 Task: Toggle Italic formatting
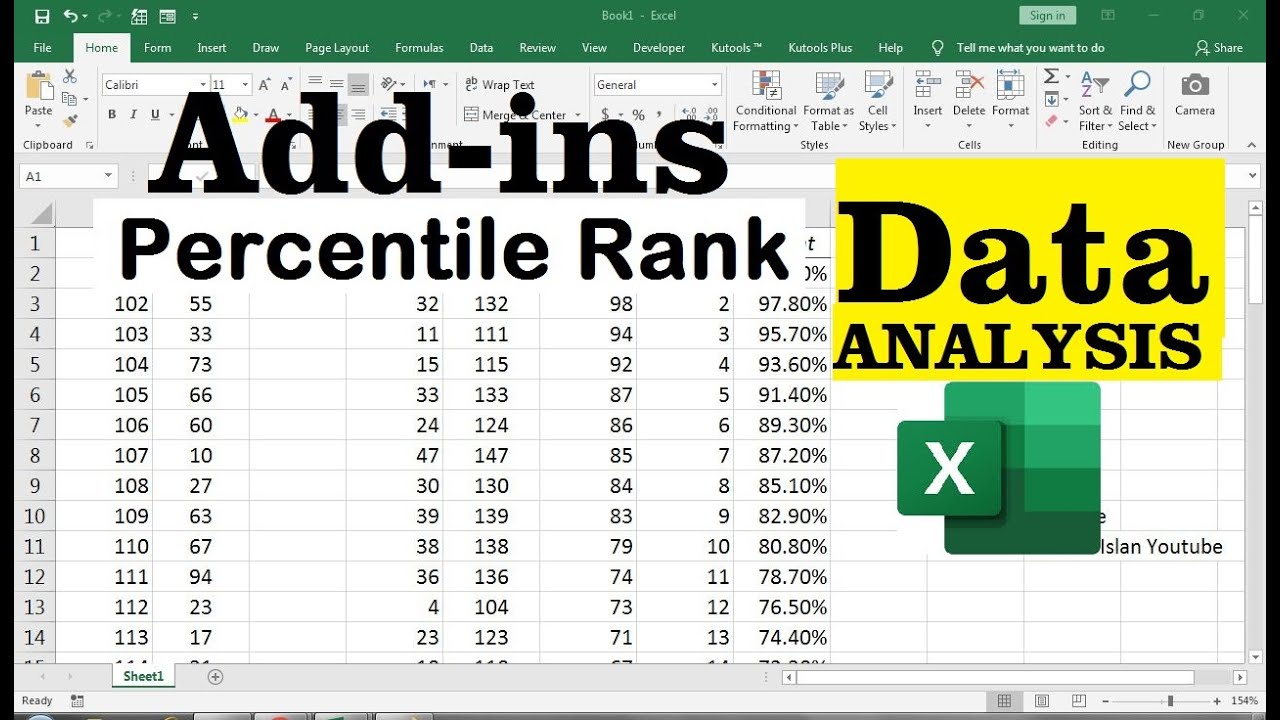click(x=134, y=115)
